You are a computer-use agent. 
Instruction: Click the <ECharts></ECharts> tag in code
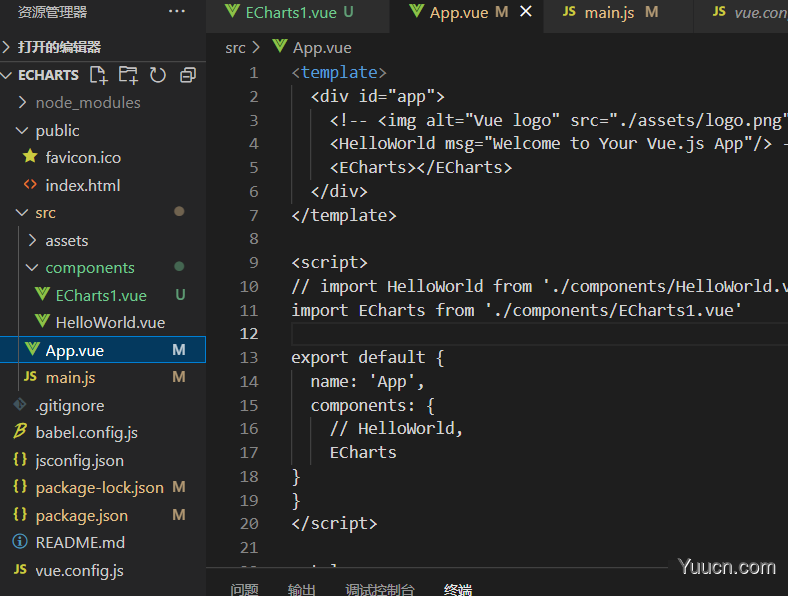coord(421,167)
